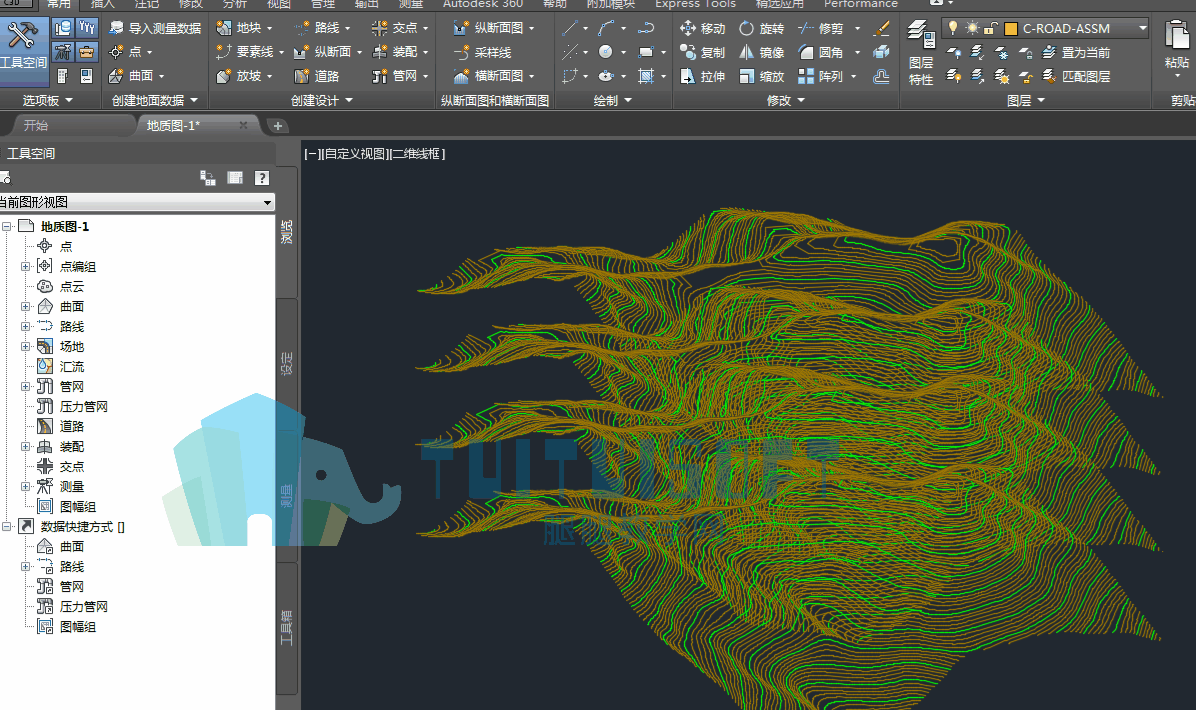Viewport: 1196px width, 710px height.
Task: Click the 拉伸 Stretch tool
Action: click(x=702, y=76)
